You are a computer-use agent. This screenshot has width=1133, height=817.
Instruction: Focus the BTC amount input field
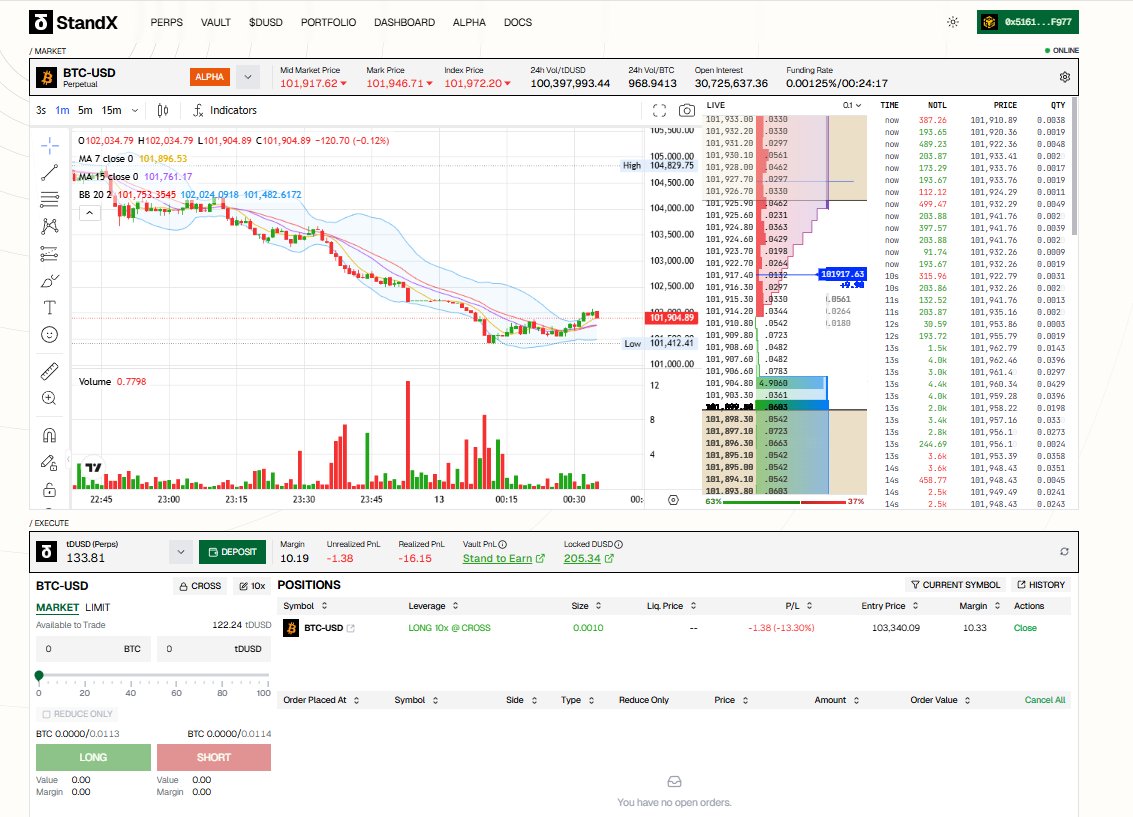click(x=93, y=649)
